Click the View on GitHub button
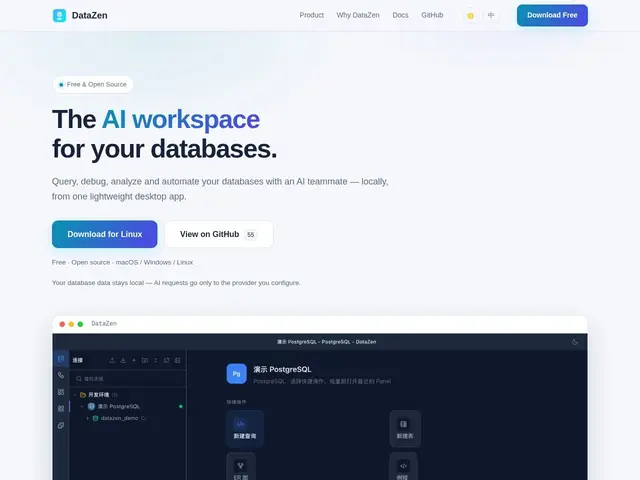640x480 pixels. click(219, 234)
